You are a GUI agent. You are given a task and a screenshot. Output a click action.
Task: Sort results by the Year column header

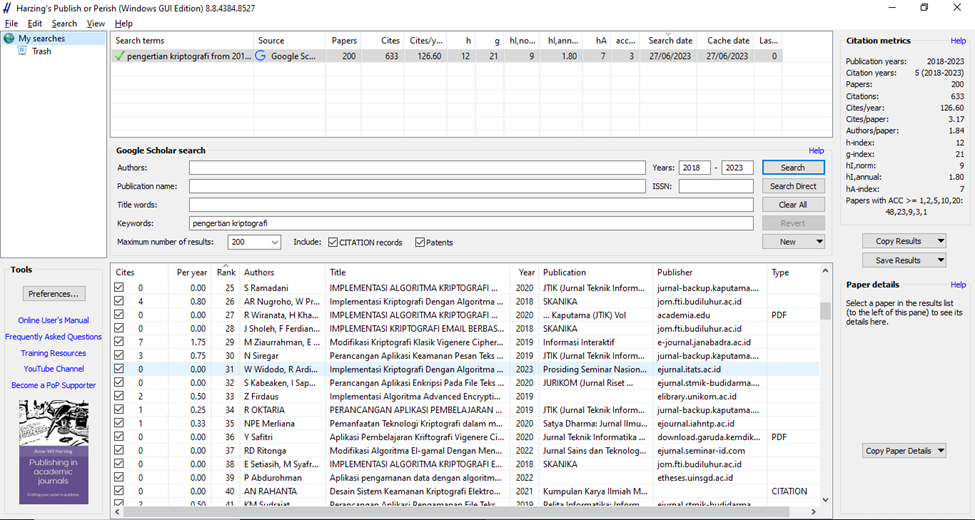coord(526,272)
